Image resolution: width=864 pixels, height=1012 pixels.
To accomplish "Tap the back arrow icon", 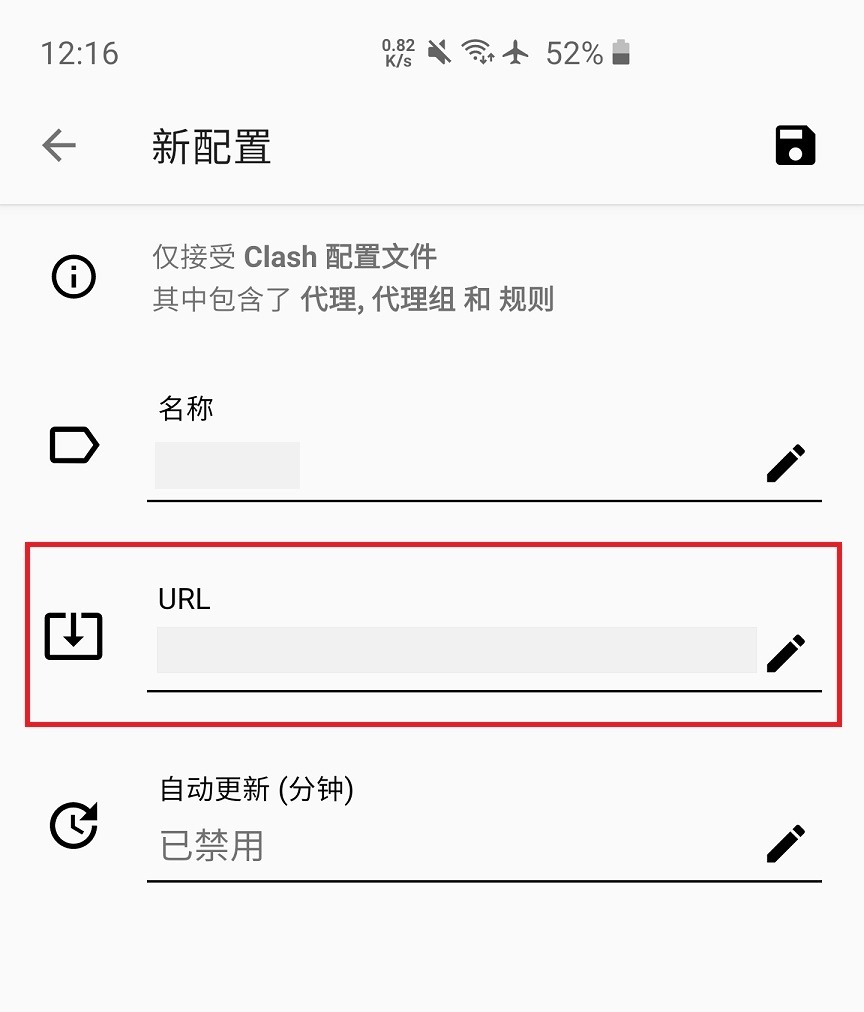I will [x=59, y=145].
